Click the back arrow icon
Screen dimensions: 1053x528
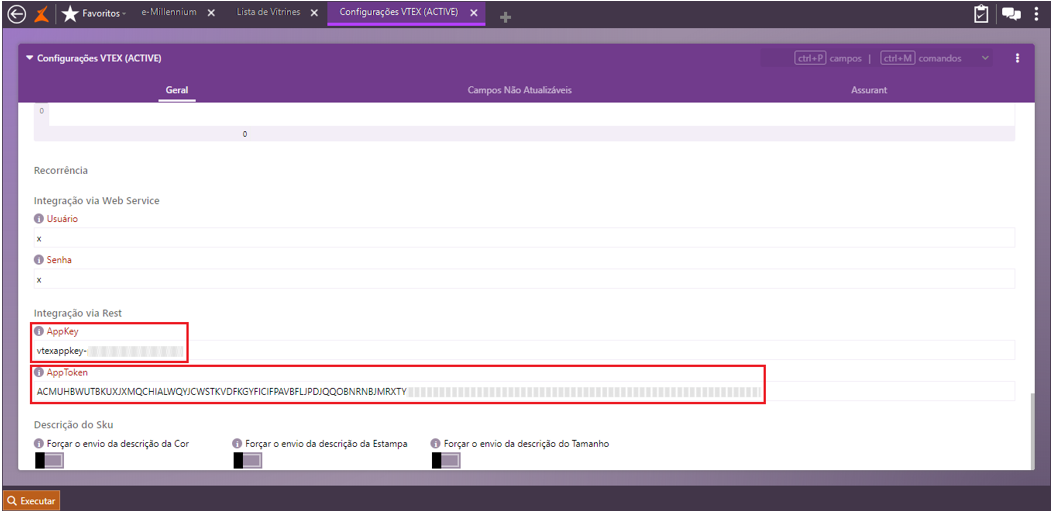click(16, 13)
